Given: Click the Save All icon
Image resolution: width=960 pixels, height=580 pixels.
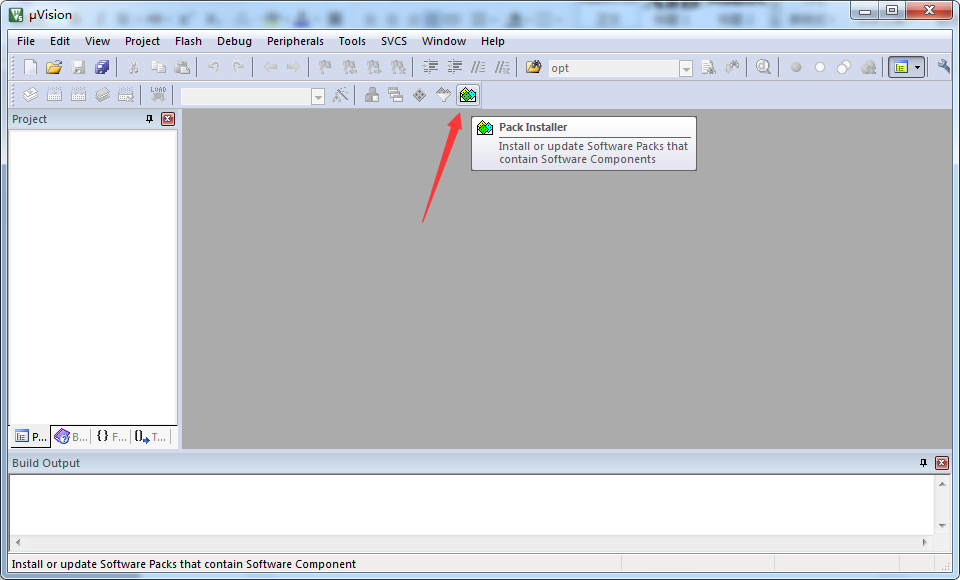Looking at the screenshot, I should click(102, 67).
